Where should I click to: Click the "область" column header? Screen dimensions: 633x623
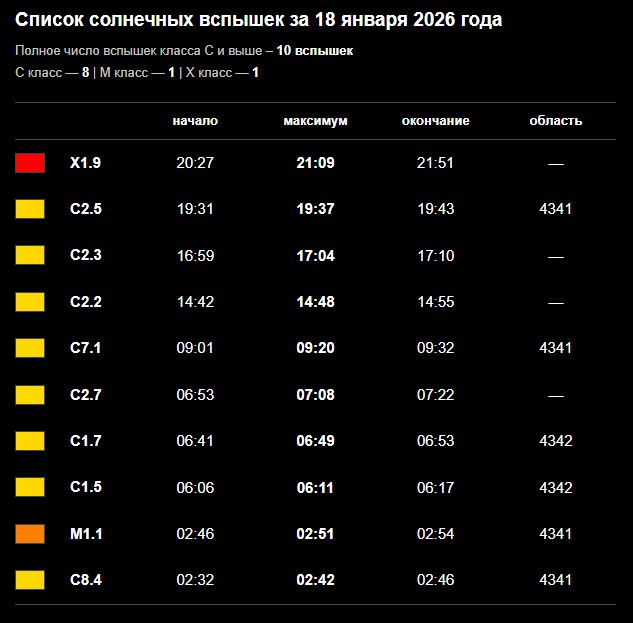(555, 121)
